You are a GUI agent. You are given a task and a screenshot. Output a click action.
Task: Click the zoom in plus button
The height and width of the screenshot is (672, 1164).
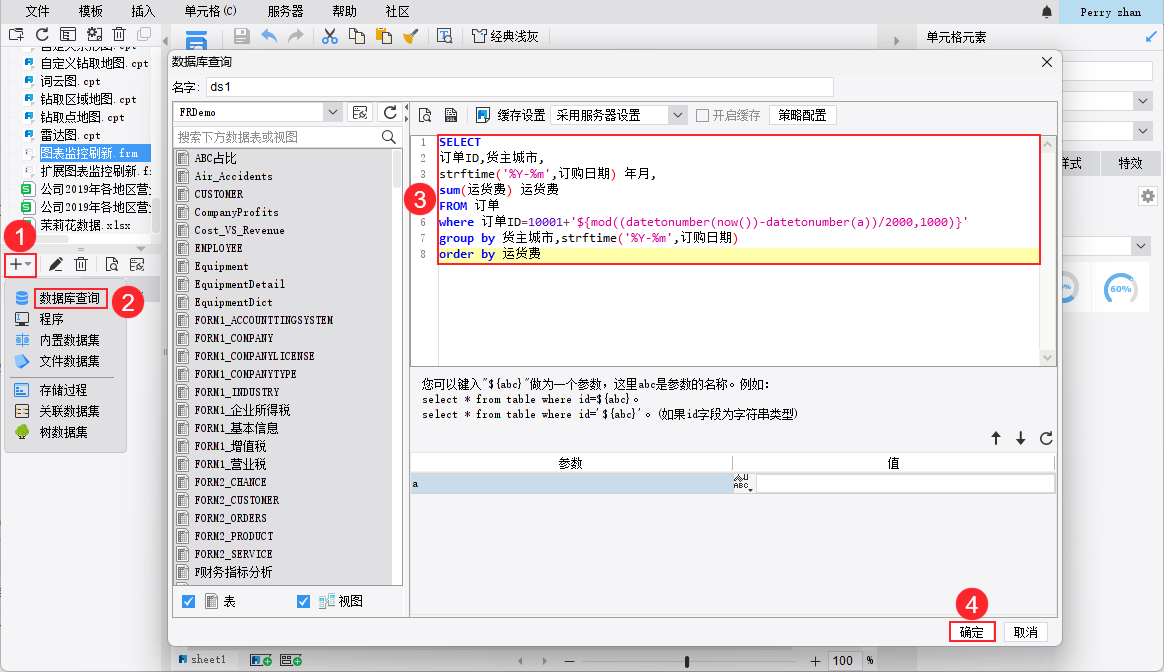click(815, 661)
